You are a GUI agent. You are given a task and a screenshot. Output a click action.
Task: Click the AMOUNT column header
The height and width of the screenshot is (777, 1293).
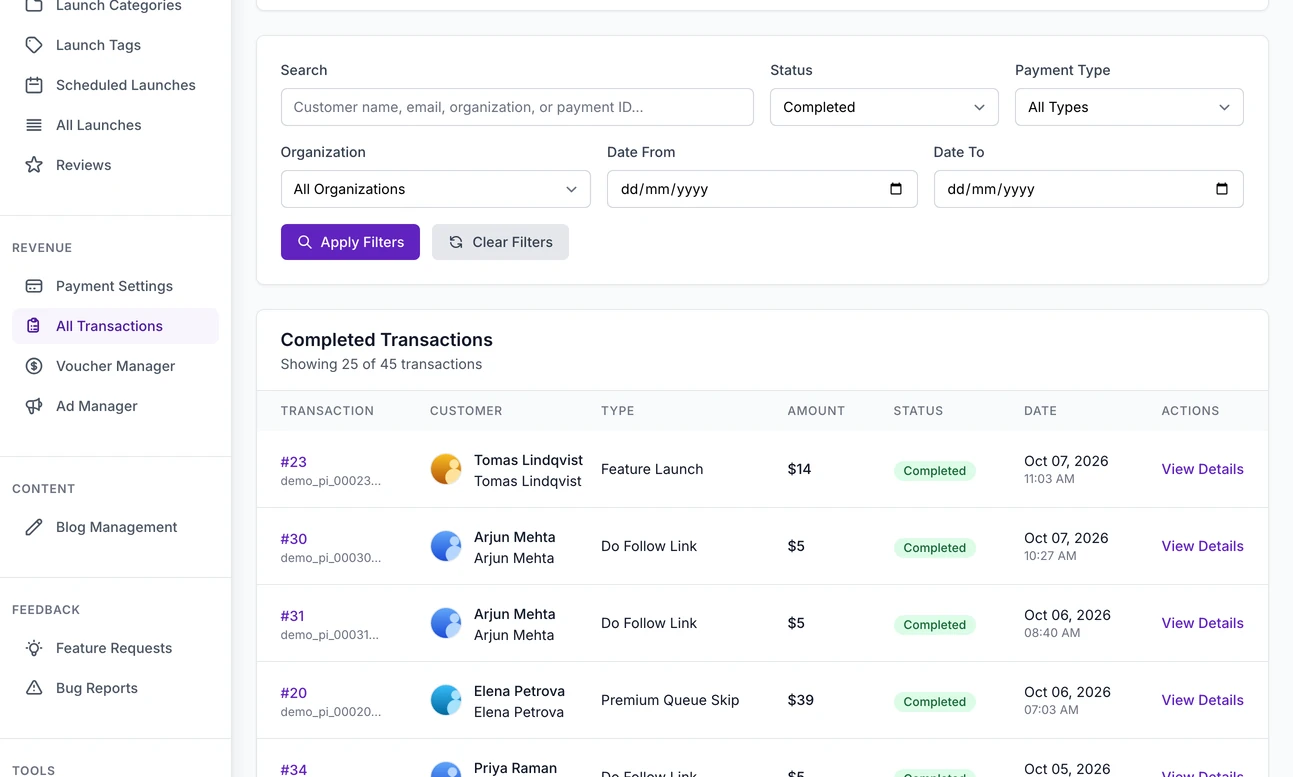816,411
